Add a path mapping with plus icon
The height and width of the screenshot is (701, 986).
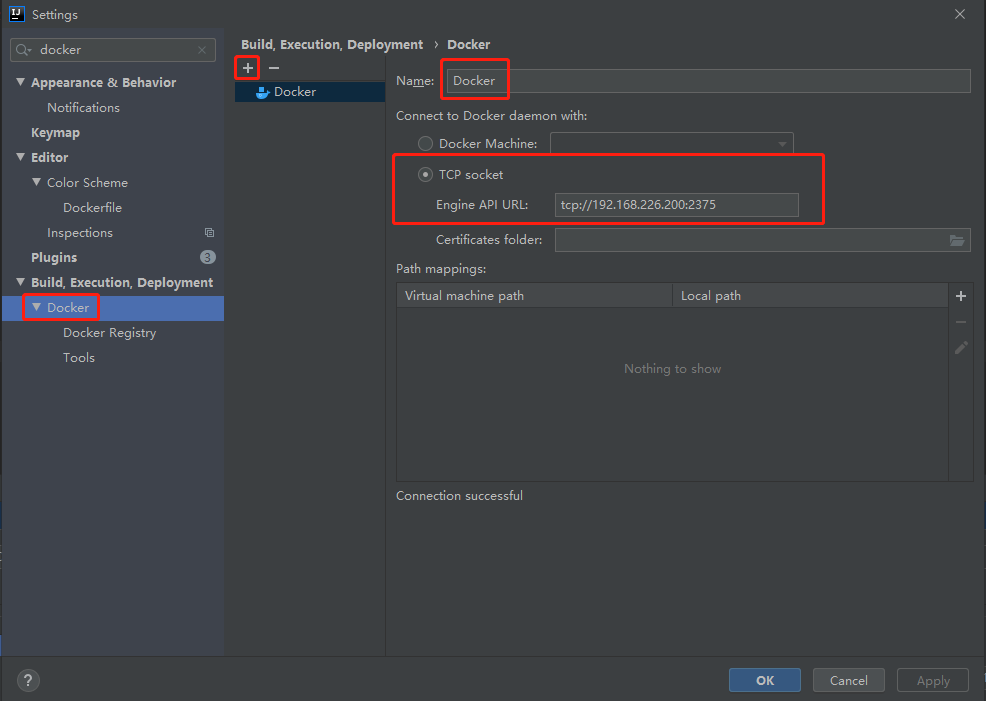961,296
